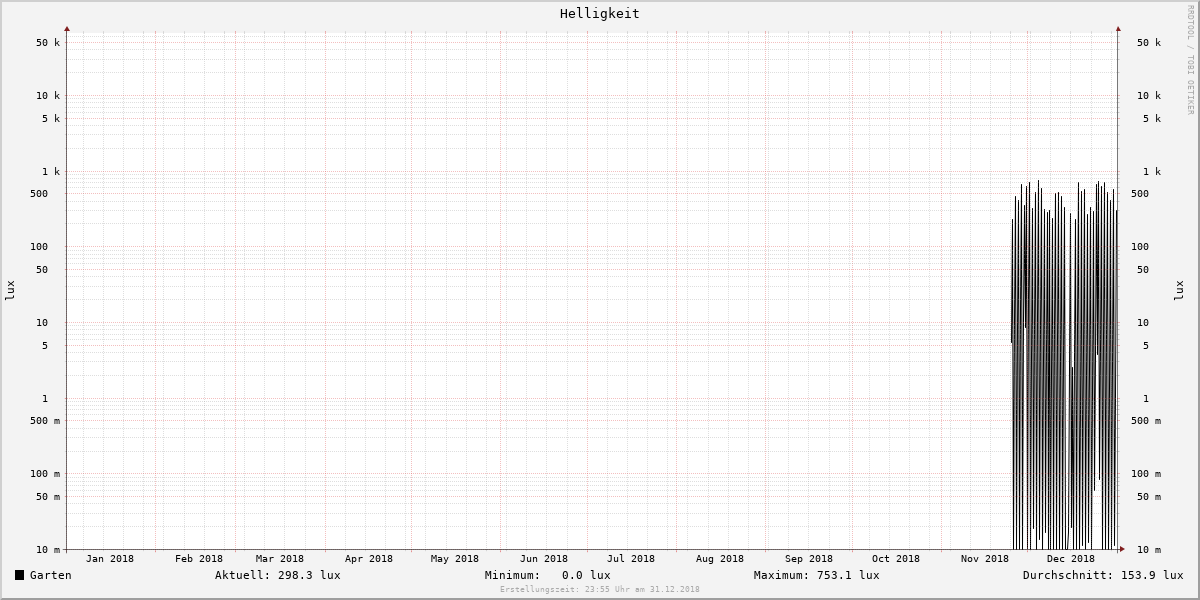The image size is (1200, 600).
Task: Click the Feb 2018 x-axis label
Action: (x=198, y=558)
